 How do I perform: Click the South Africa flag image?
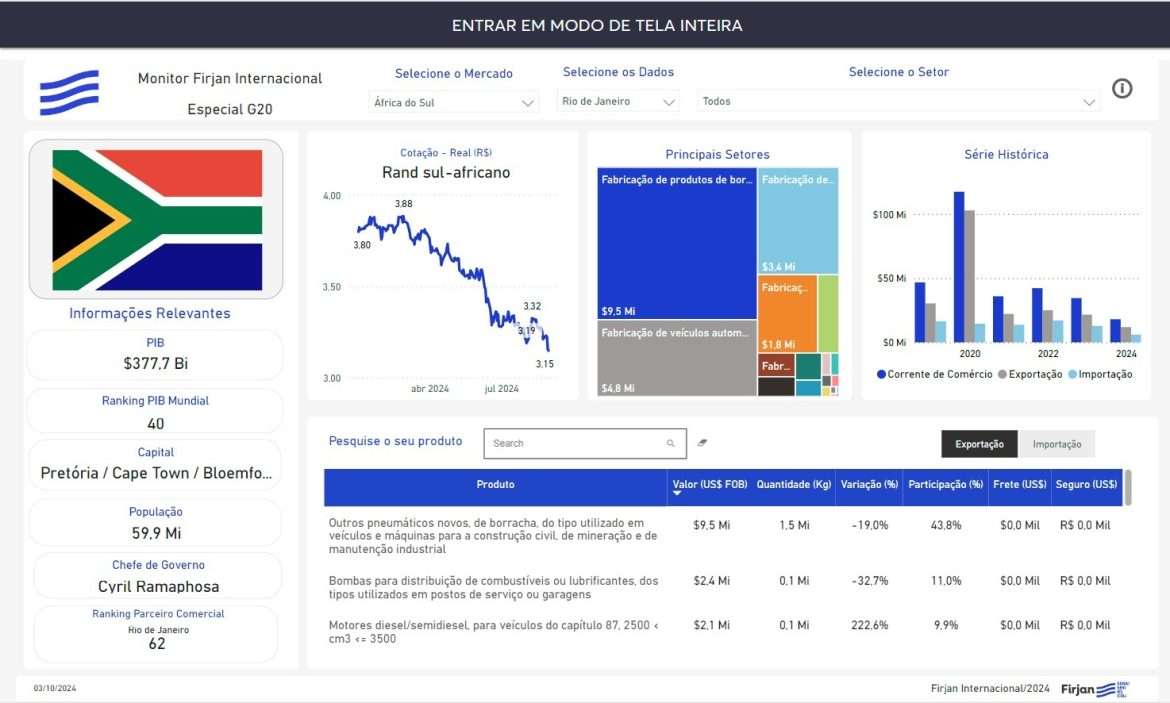coord(156,220)
